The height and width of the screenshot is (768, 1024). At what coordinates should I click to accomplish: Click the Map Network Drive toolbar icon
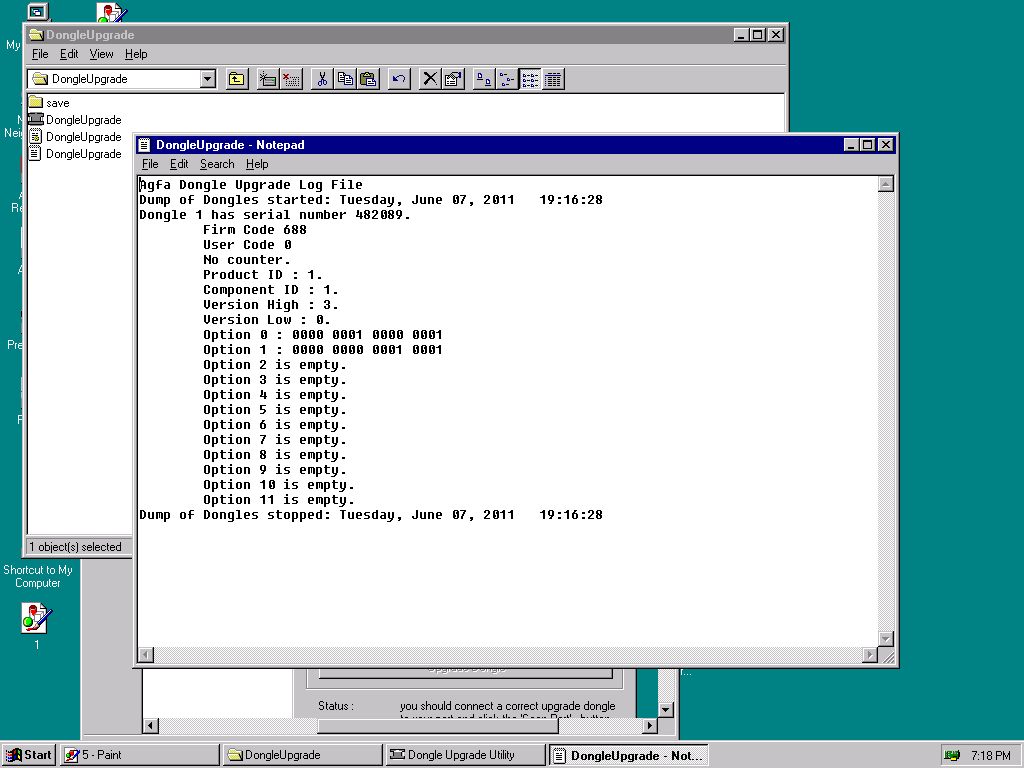coord(267,79)
